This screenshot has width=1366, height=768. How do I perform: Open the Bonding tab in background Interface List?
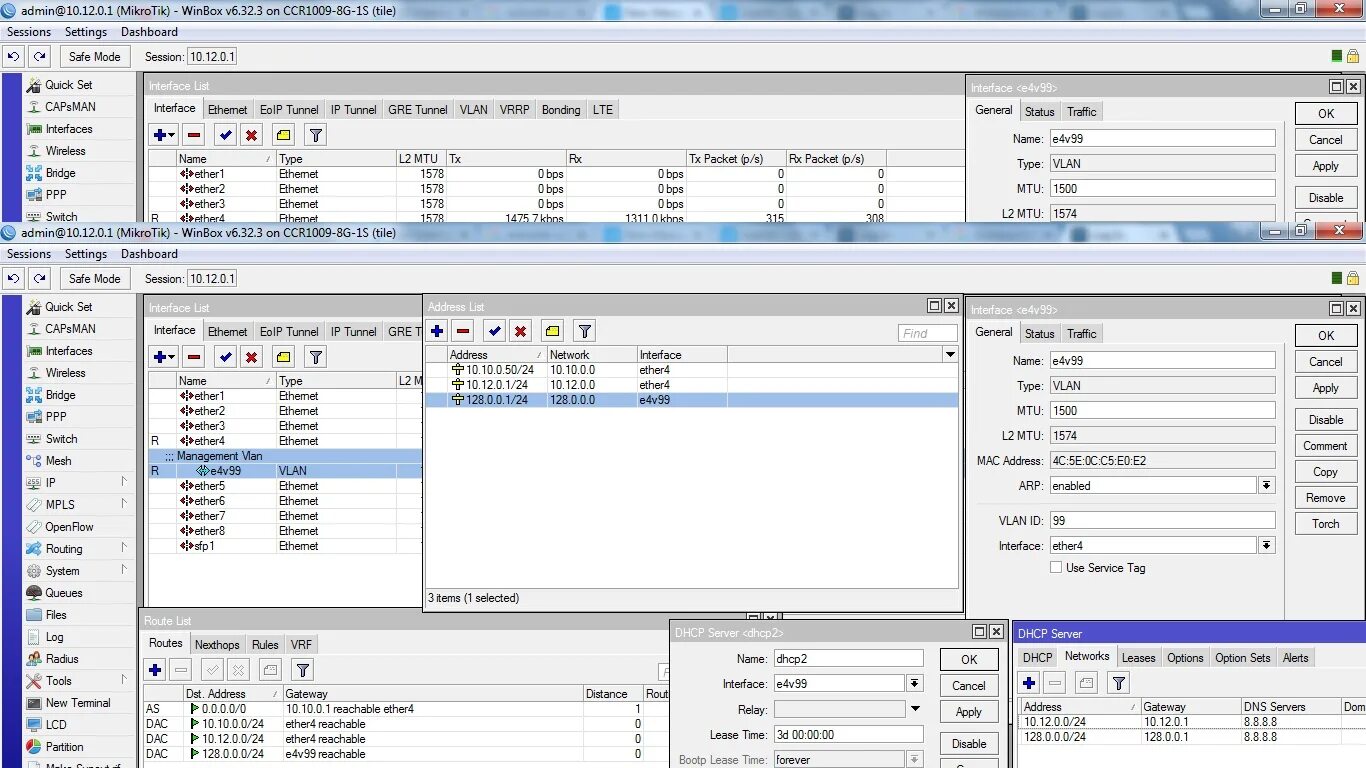pyautogui.click(x=561, y=109)
